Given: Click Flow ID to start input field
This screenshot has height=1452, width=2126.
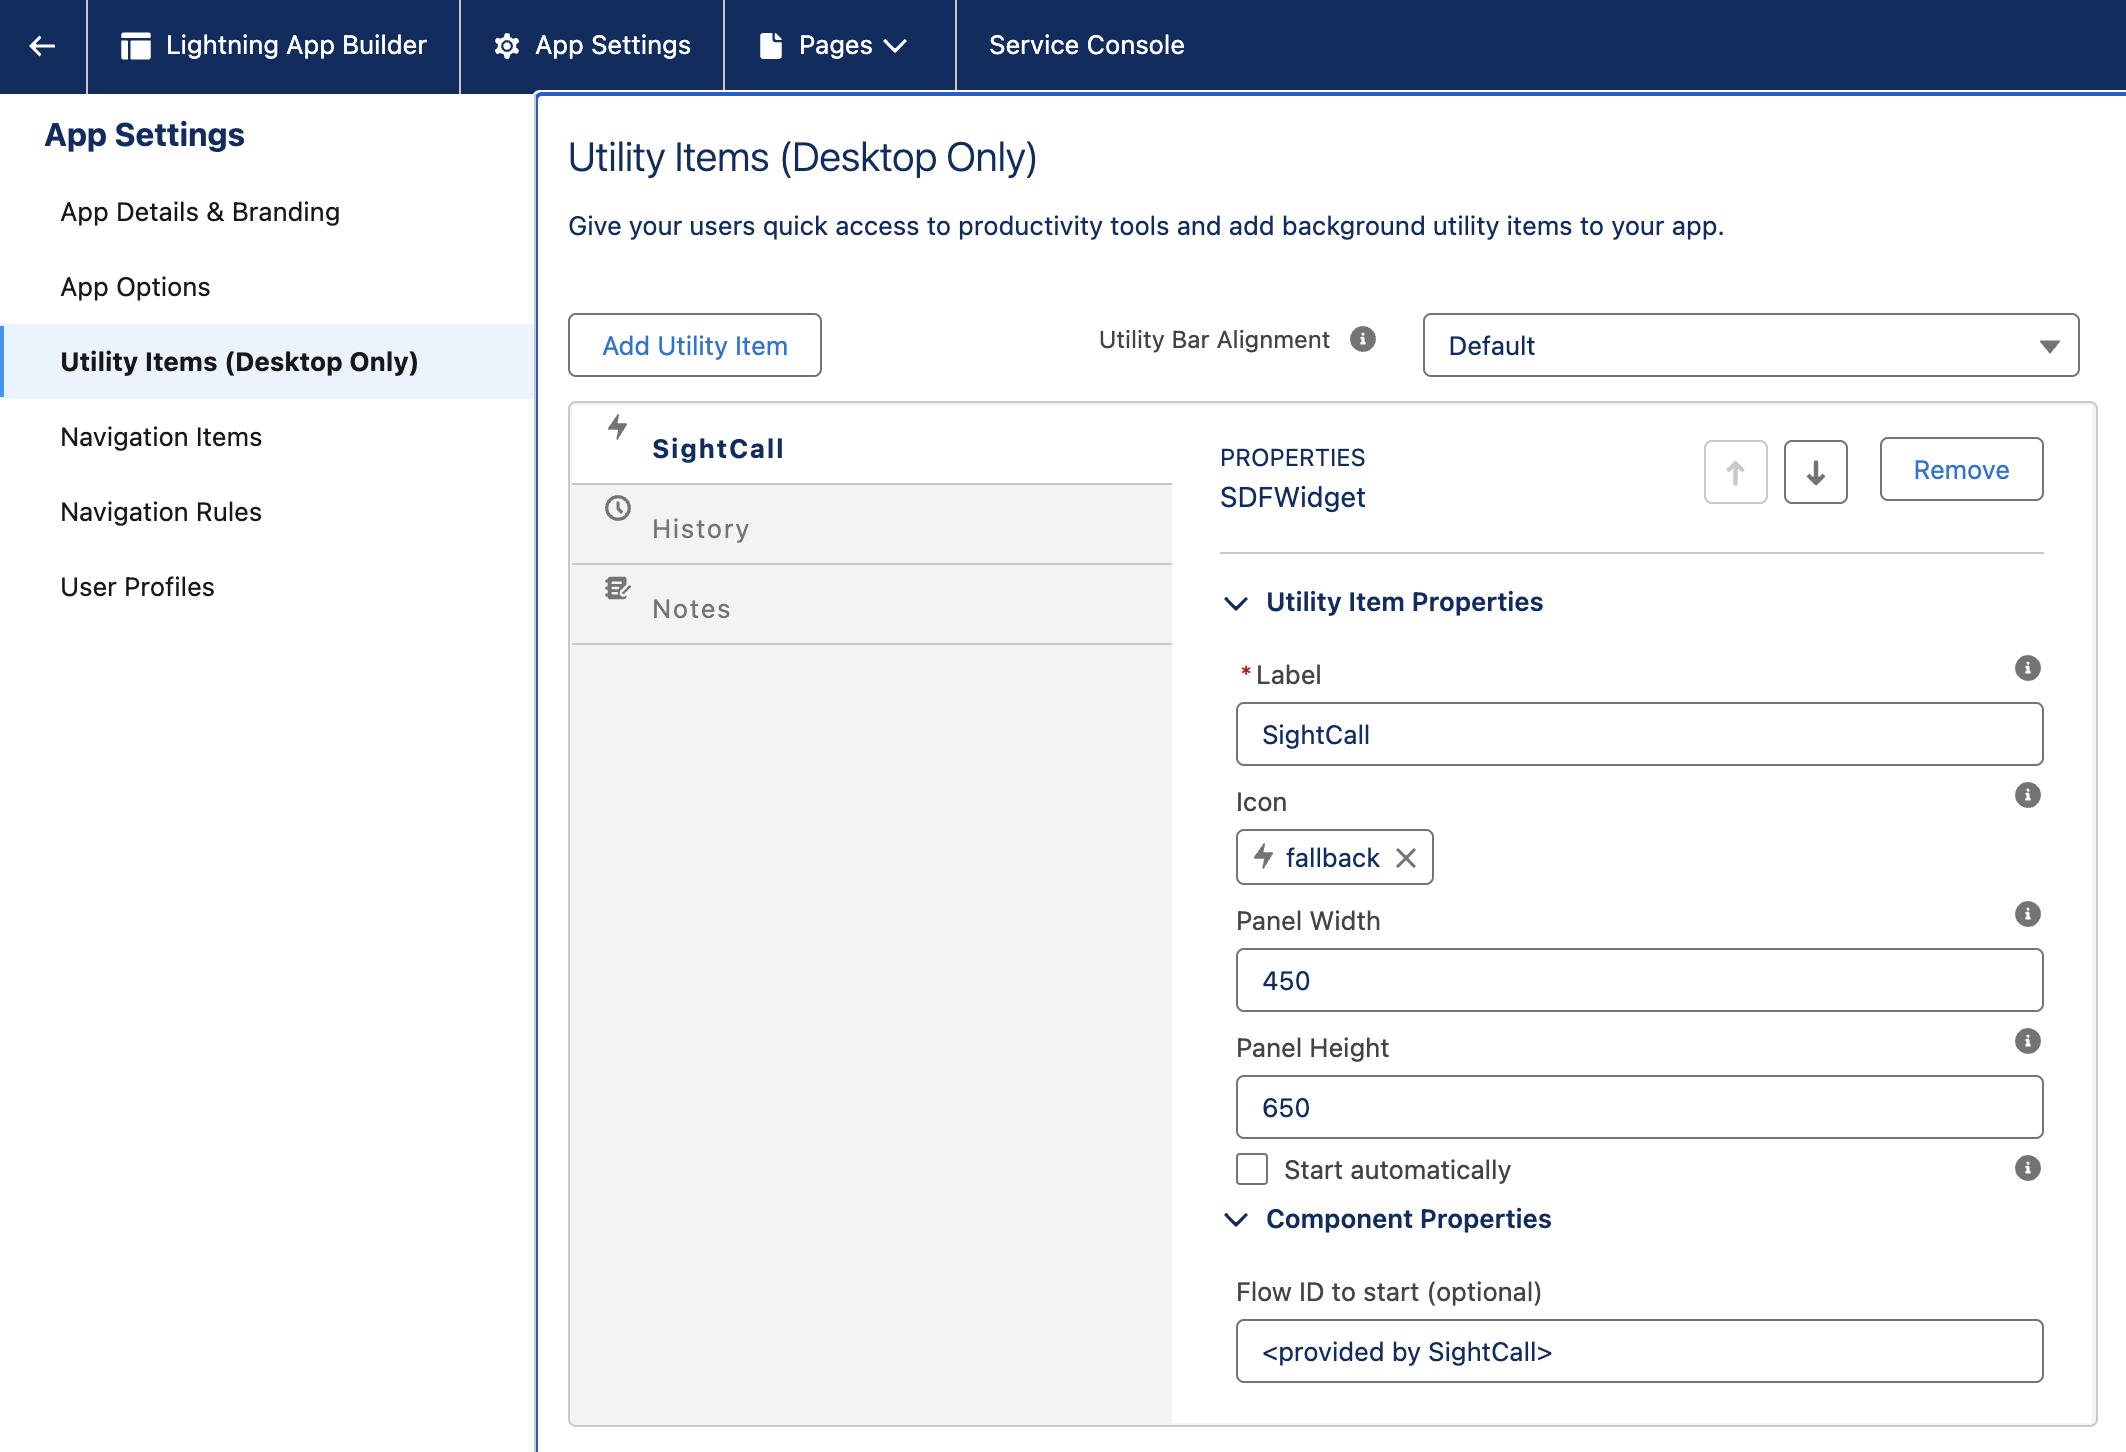Looking at the screenshot, I should (1639, 1352).
